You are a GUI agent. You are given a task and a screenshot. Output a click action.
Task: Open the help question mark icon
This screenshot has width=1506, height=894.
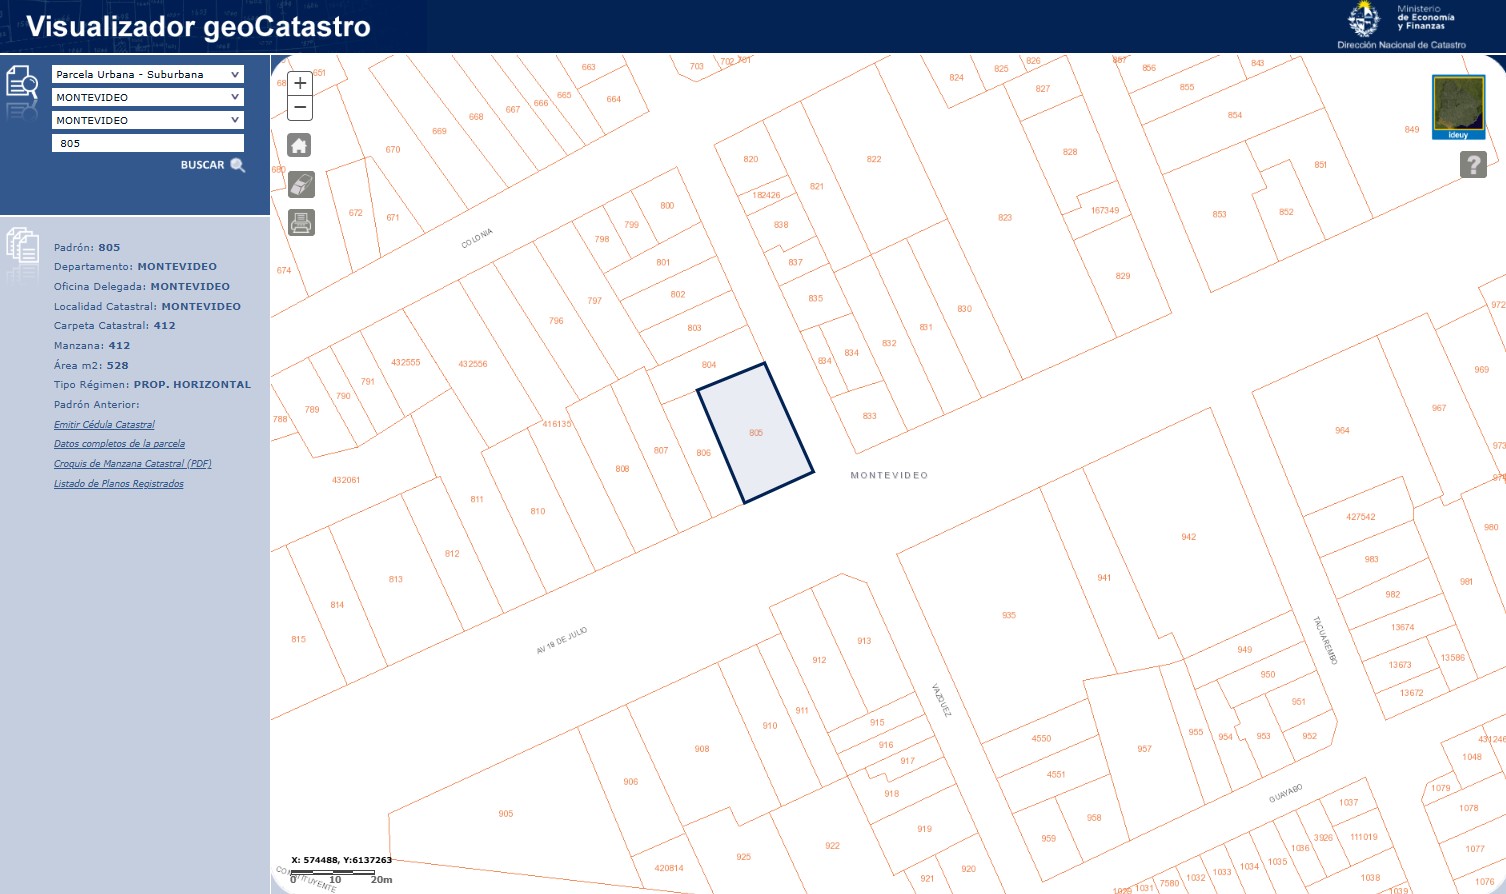(1472, 164)
